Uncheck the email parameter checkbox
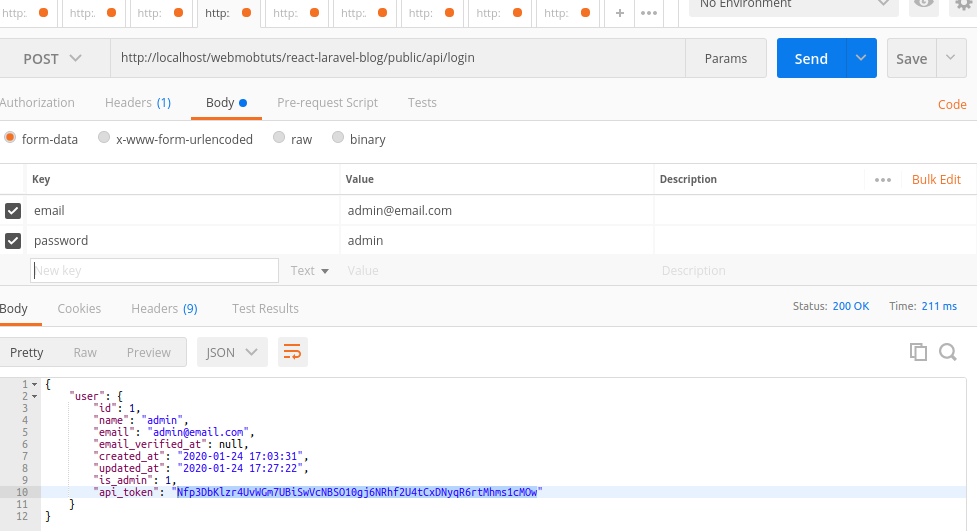The width and height of the screenshot is (977, 531). tap(13, 211)
